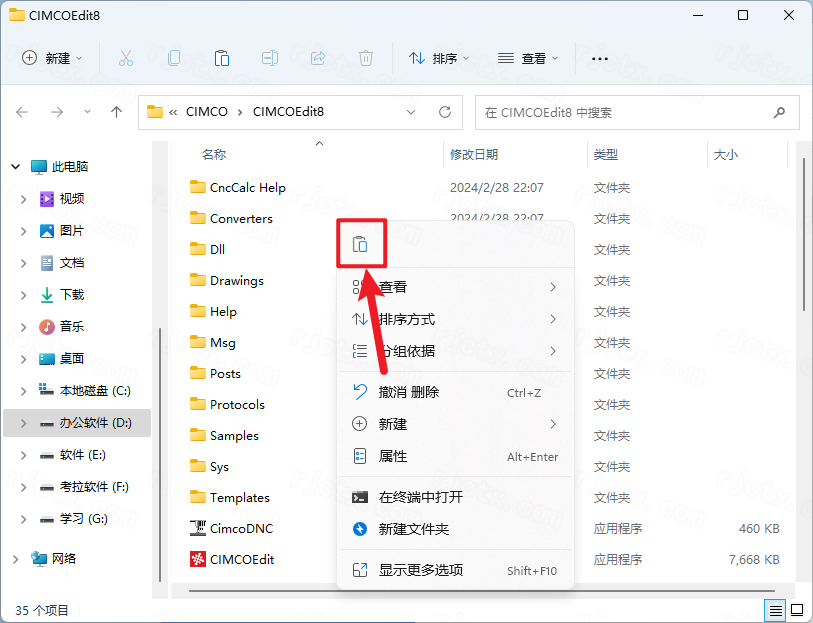813x623 pixels.
Task: Select the Dll folder
Action: [207, 249]
